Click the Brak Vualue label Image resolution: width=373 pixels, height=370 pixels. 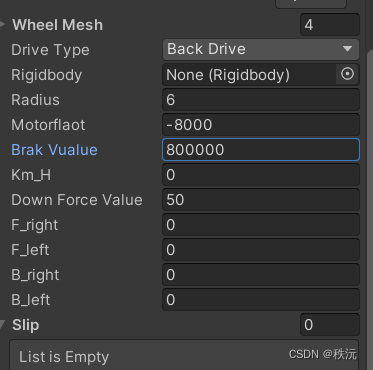[x=54, y=150]
